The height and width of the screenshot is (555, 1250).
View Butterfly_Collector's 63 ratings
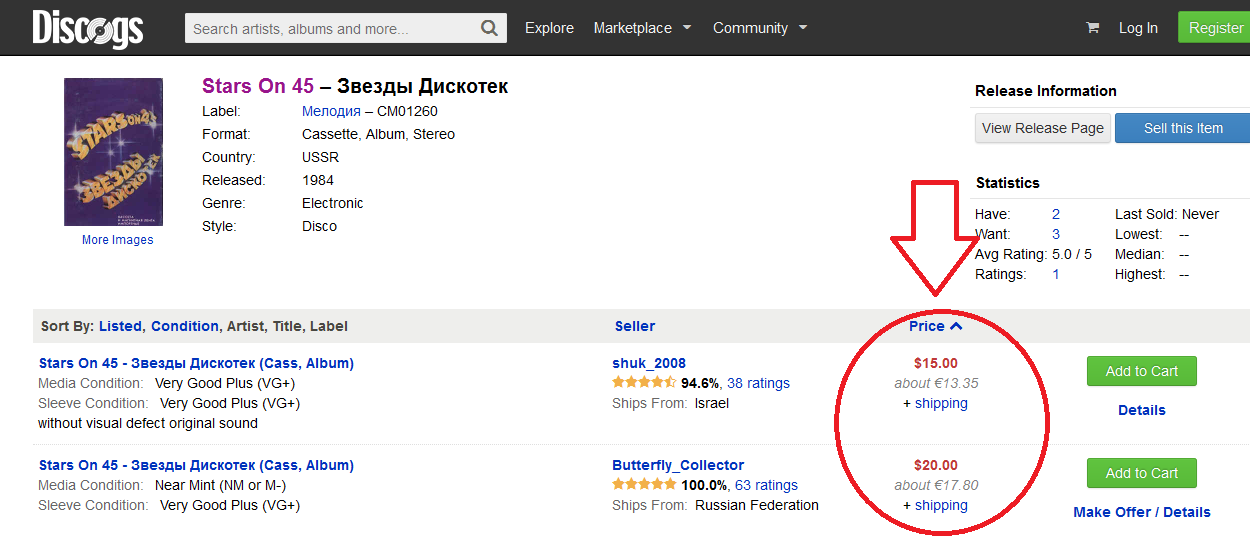766,485
